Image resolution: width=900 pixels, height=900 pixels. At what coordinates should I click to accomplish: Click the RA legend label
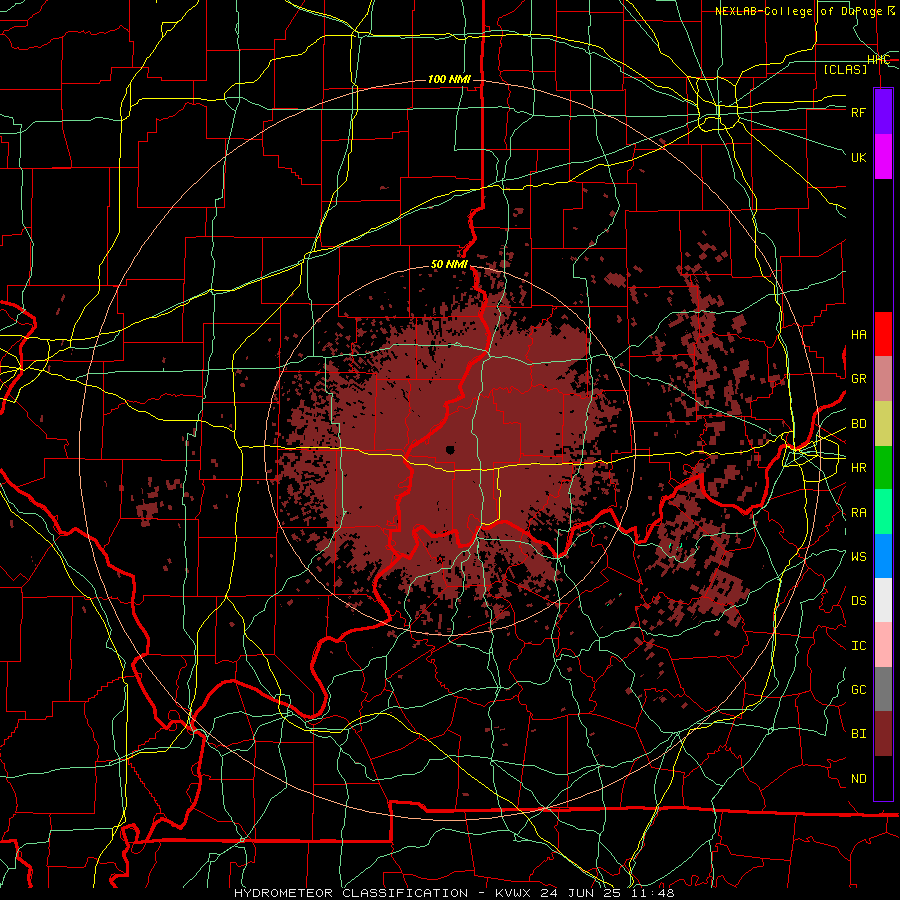[858, 512]
